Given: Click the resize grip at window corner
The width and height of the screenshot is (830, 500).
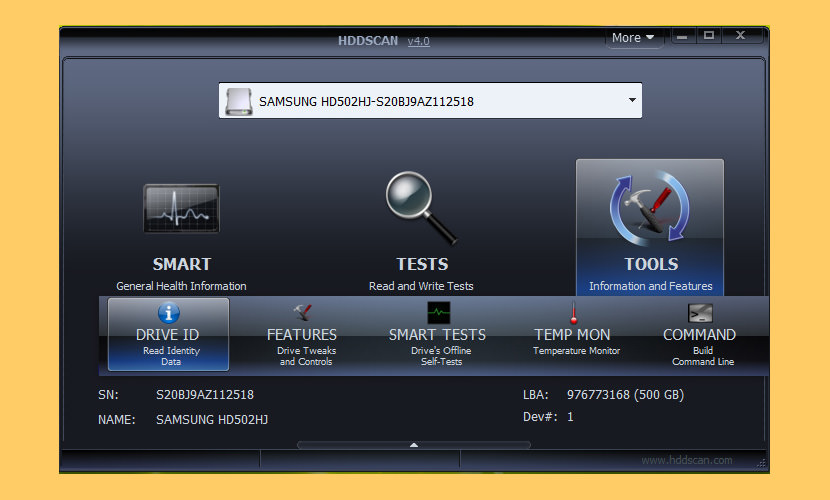Looking at the screenshot, I should (x=762, y=464).
